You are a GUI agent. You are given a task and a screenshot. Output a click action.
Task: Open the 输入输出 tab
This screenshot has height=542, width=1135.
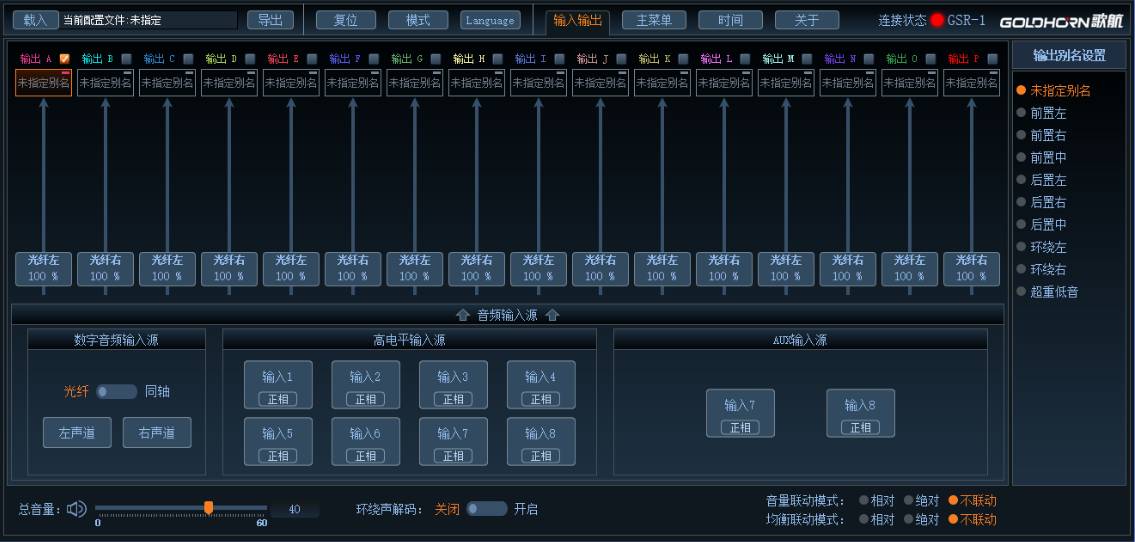(x=578, y=21)
